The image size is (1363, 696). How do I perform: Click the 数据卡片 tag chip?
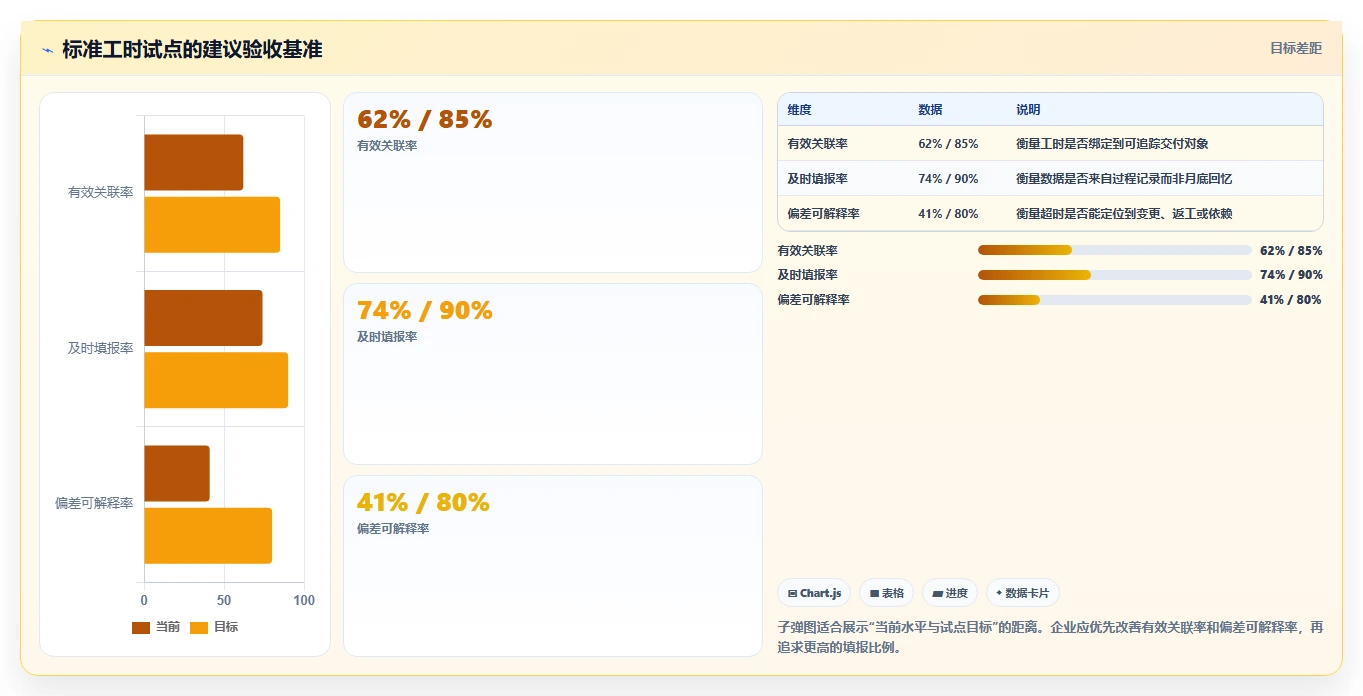click(1023, 593)
